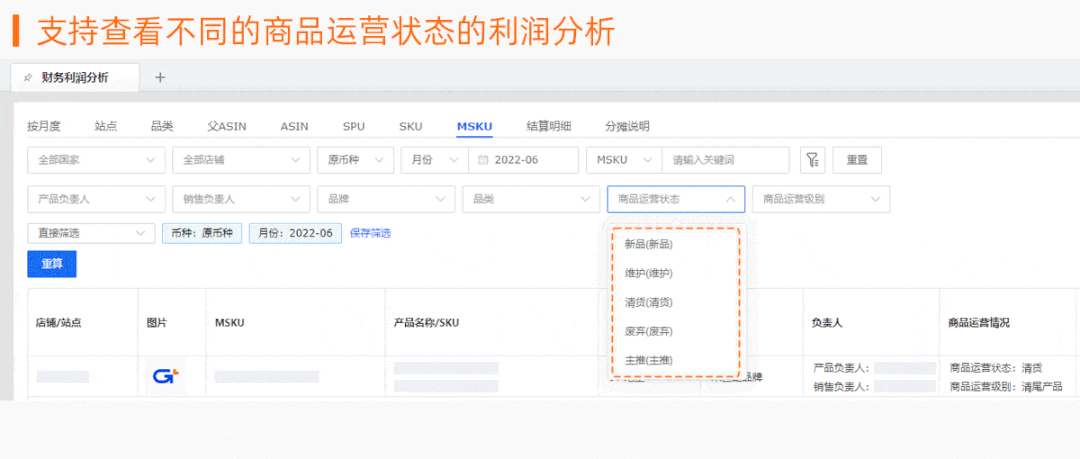
Task: Click the filter funnel icon
Action: [812, 160]
